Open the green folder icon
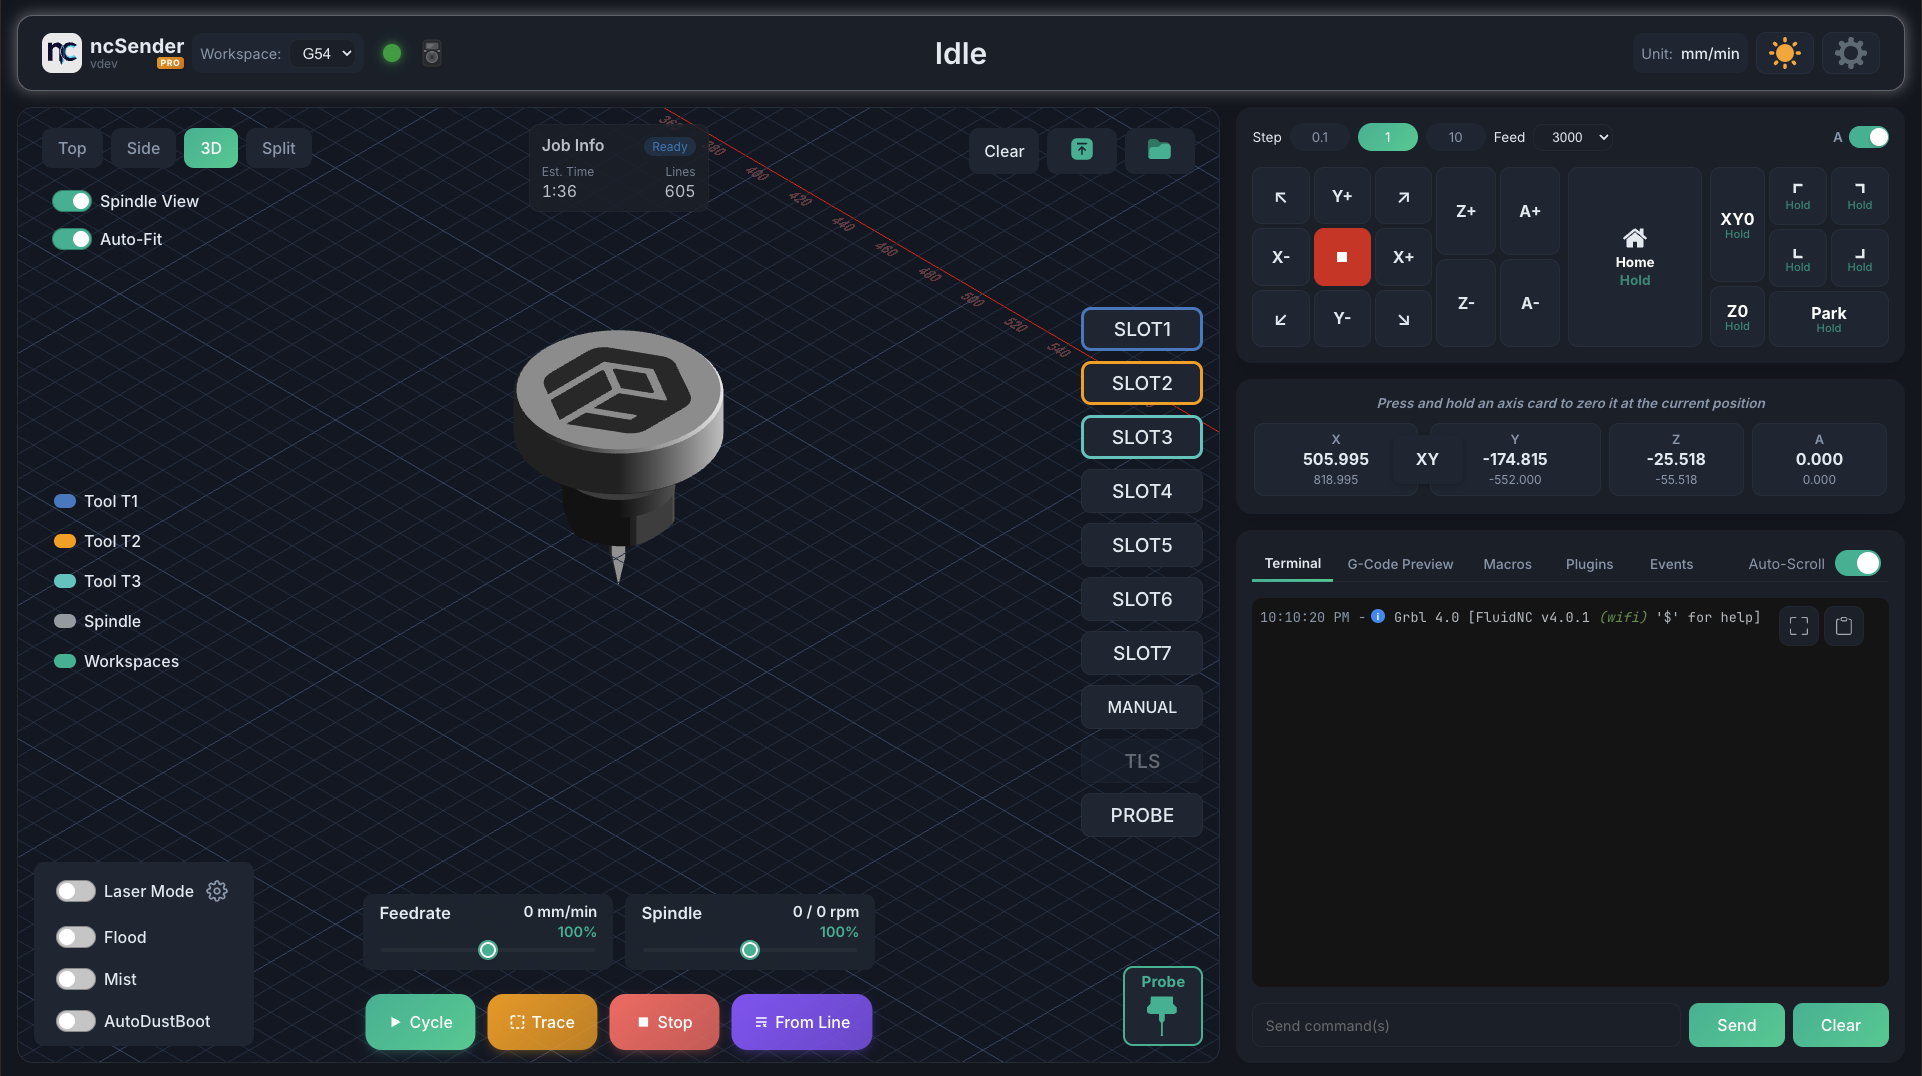 (x=1159, y=150)
